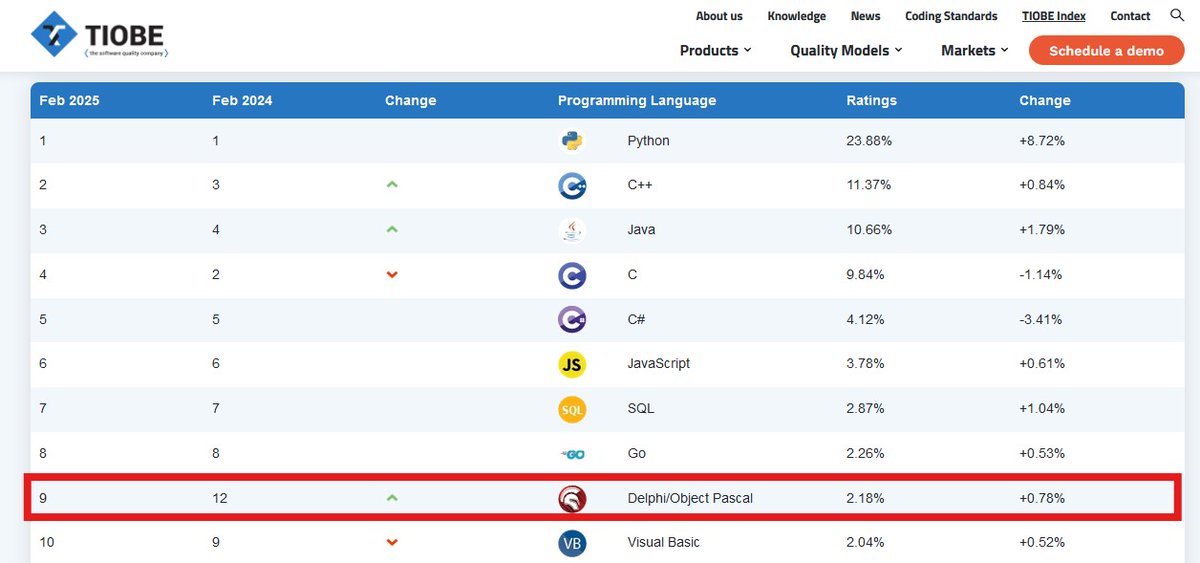Click the 3.78% rating value

[865, 364]
